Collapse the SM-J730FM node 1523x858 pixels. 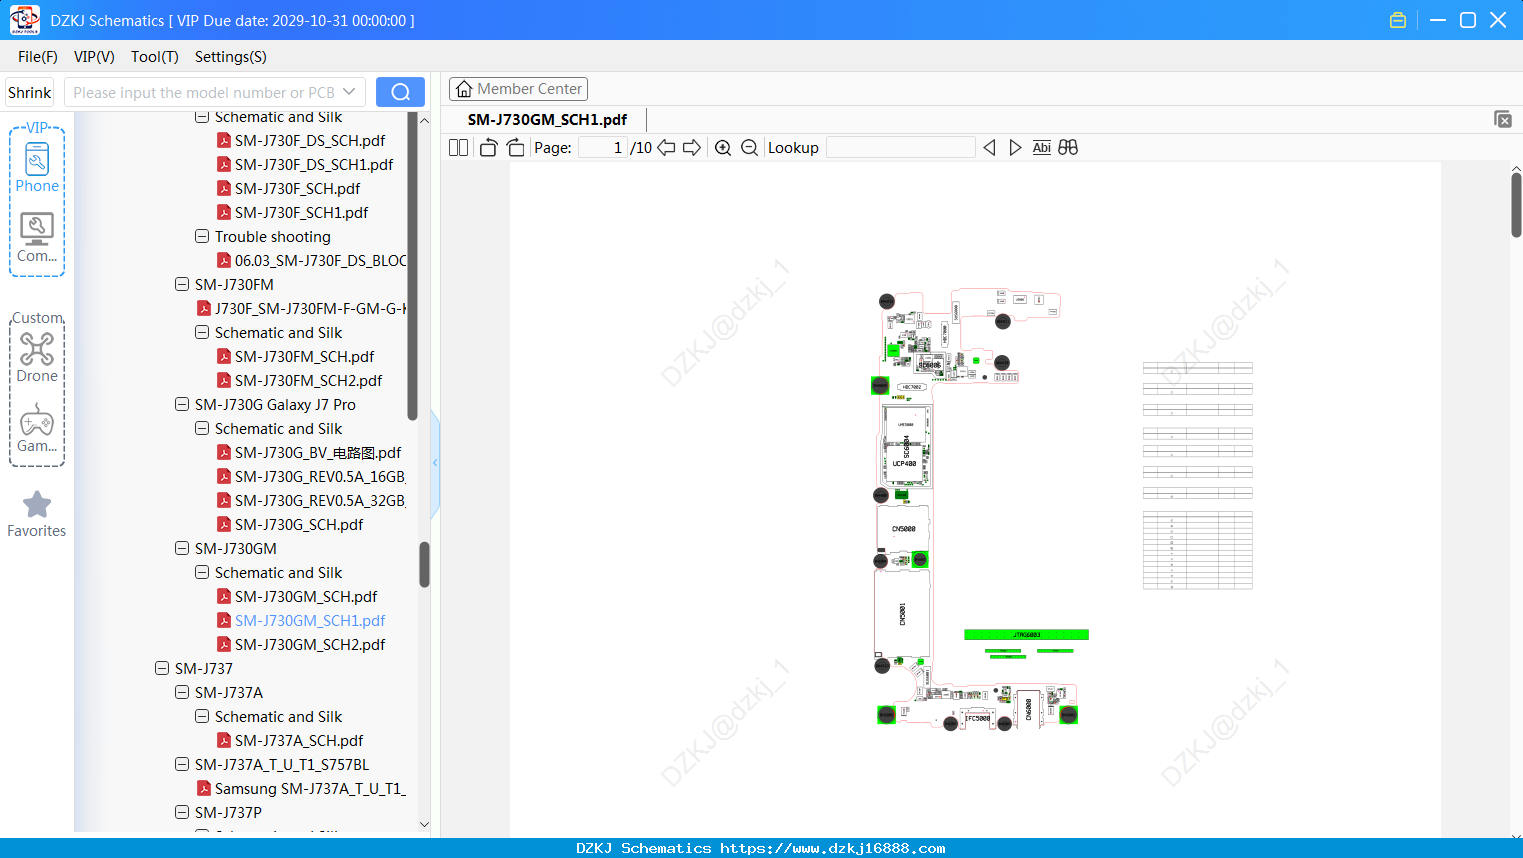[182, 285]
